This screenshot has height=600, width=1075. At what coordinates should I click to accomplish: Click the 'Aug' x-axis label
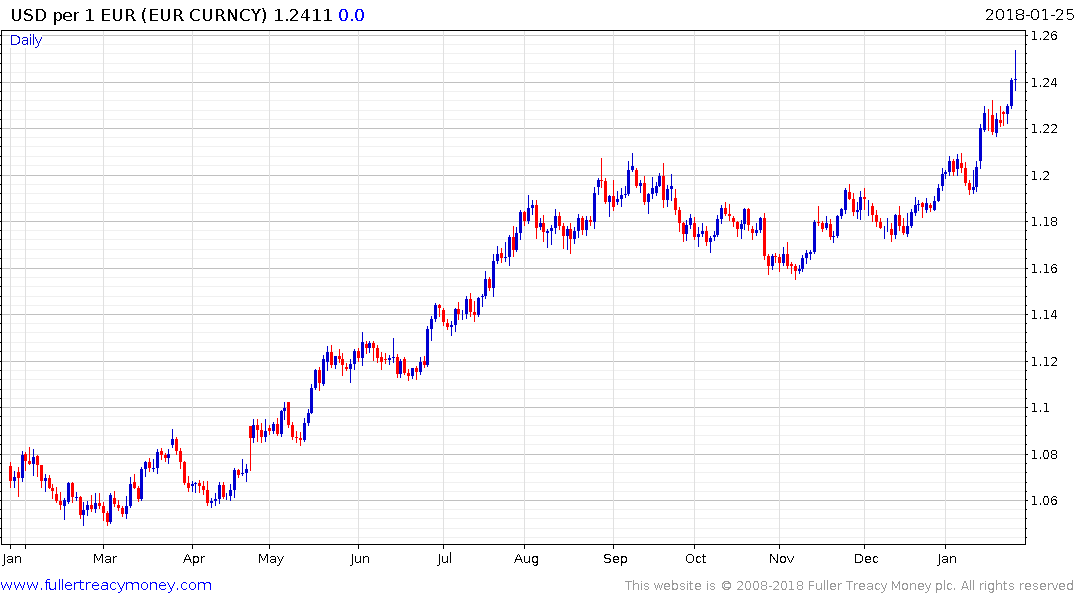[526, 559]
